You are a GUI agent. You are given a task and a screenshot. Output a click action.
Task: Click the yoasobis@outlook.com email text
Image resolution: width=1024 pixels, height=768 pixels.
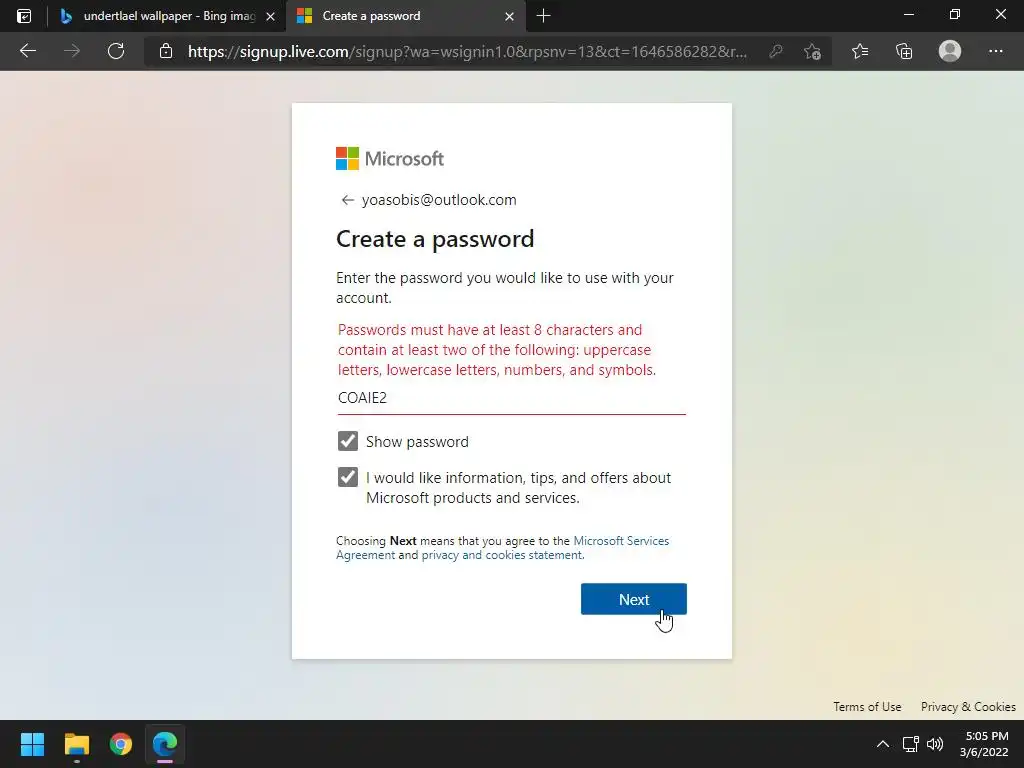[439, 200]
